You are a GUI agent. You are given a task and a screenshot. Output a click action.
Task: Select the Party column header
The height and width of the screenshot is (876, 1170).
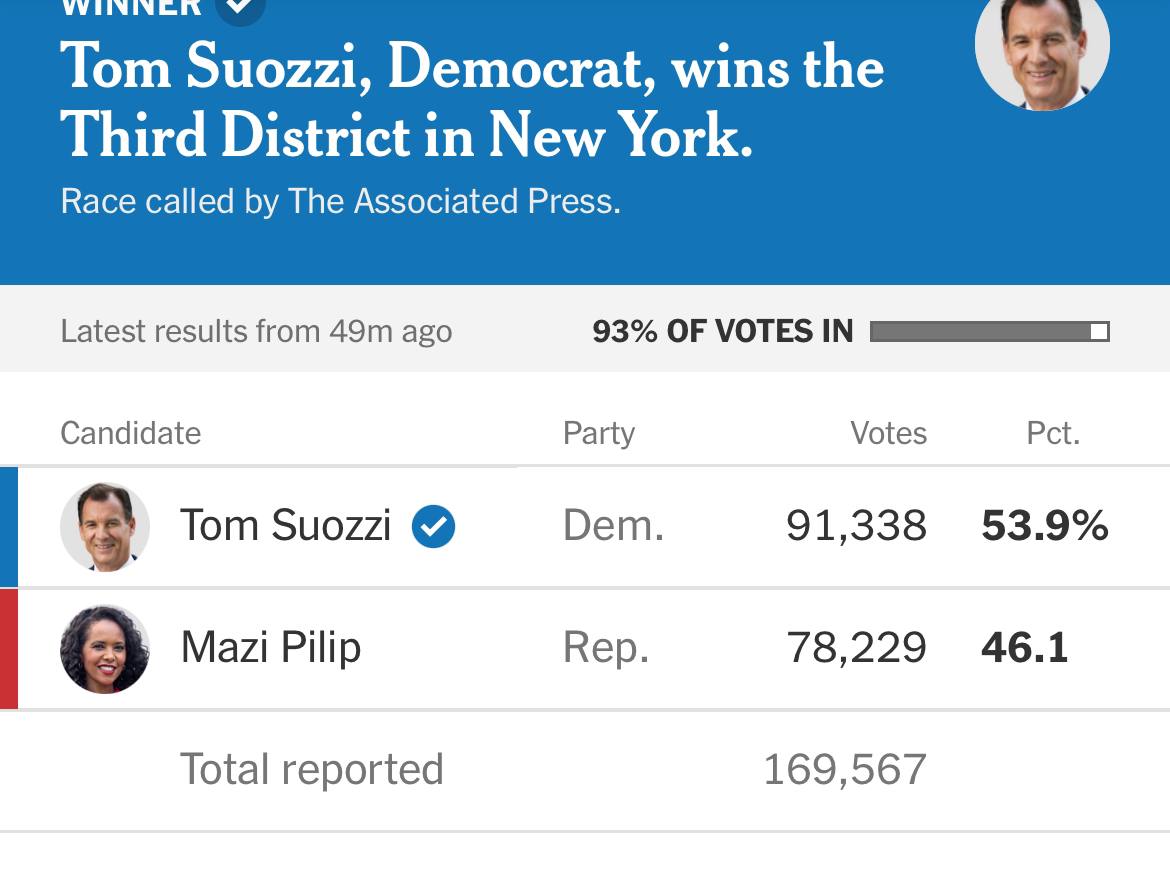[599, 433]
